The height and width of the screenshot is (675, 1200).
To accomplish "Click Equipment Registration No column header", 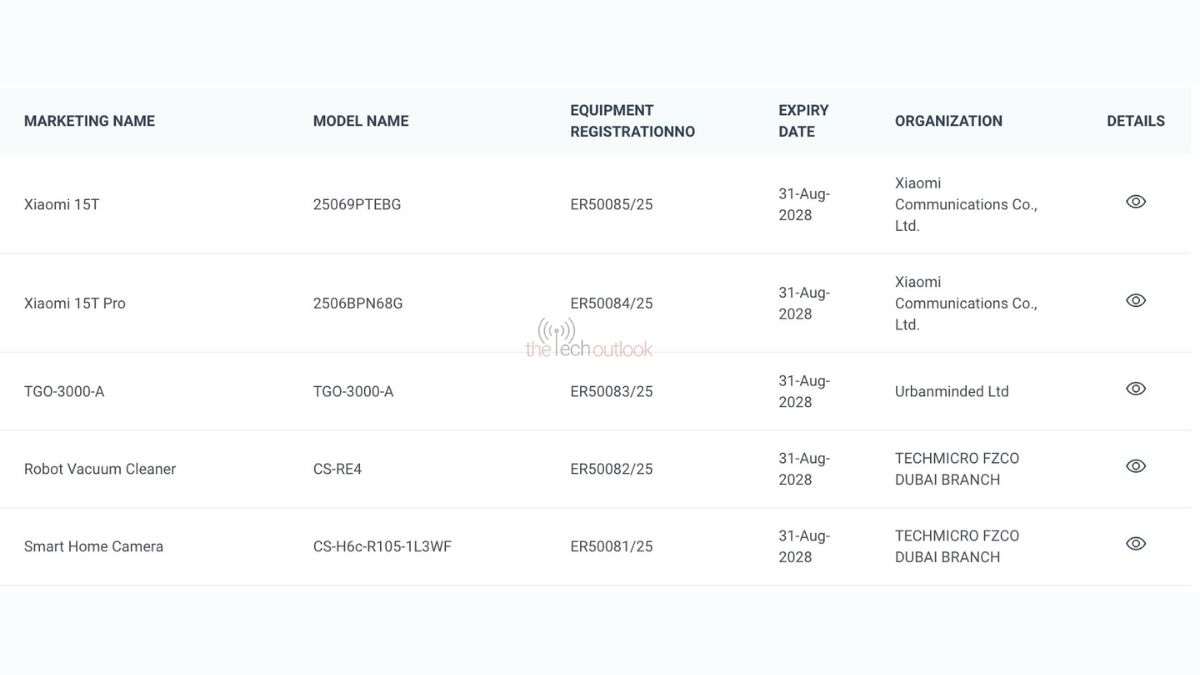I will click(x=632, y=121).
